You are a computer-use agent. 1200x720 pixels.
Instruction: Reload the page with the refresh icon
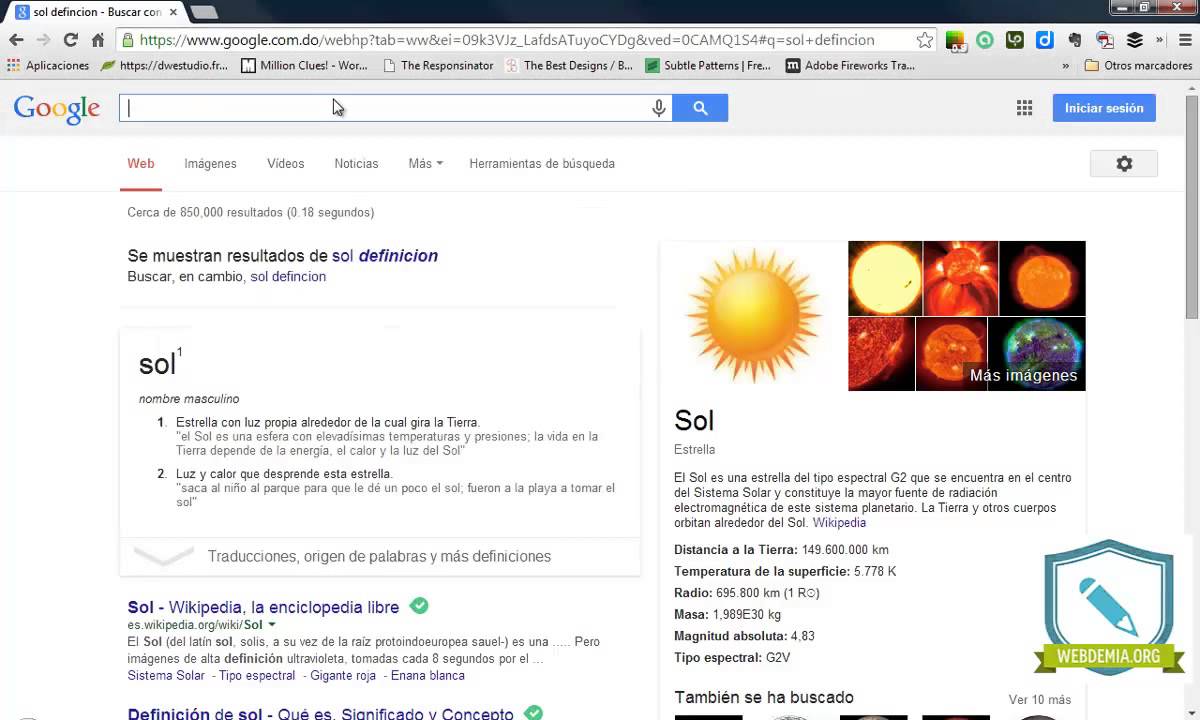point(70,40)
